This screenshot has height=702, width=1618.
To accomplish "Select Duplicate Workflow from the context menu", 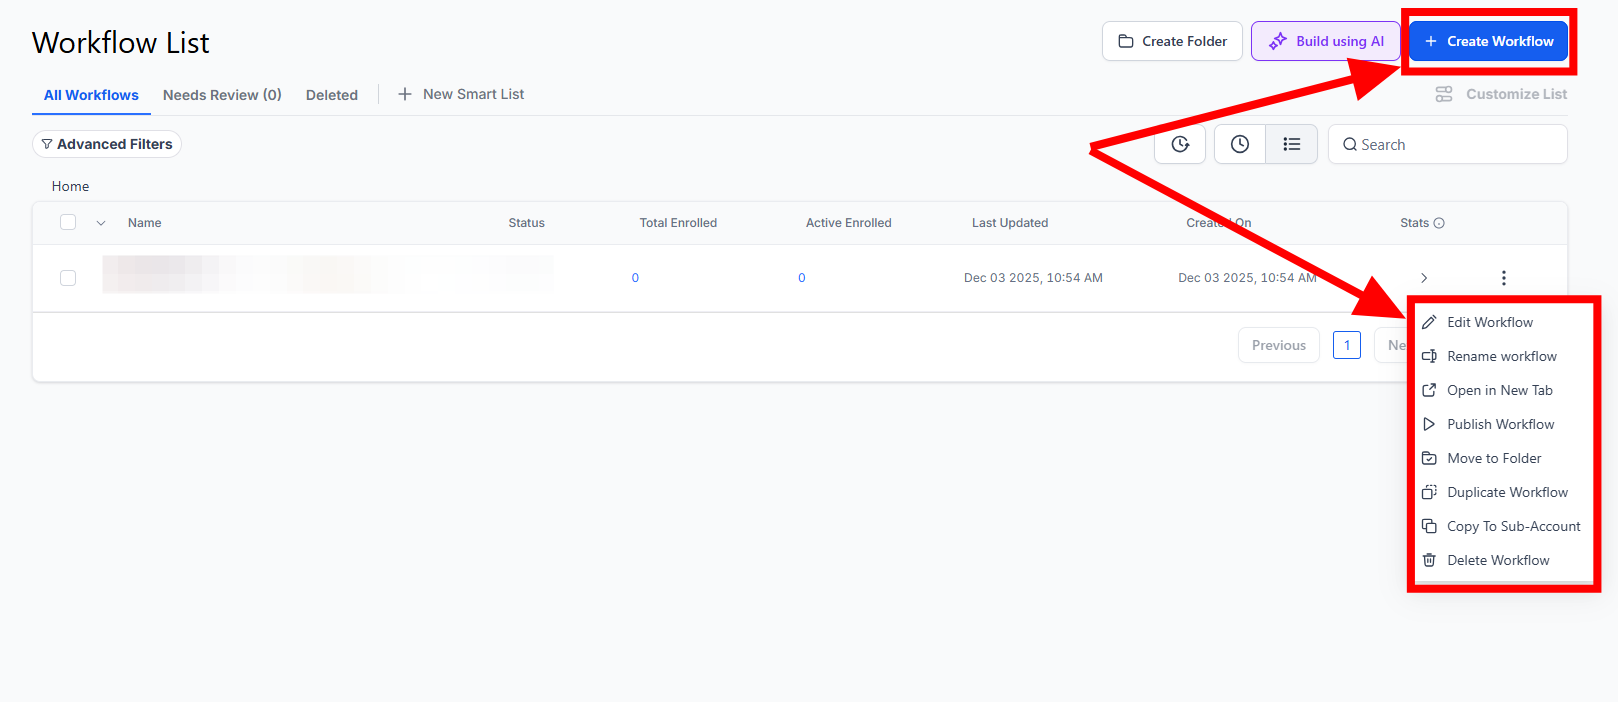I will pyautogui.click(x=1506, y=492).
